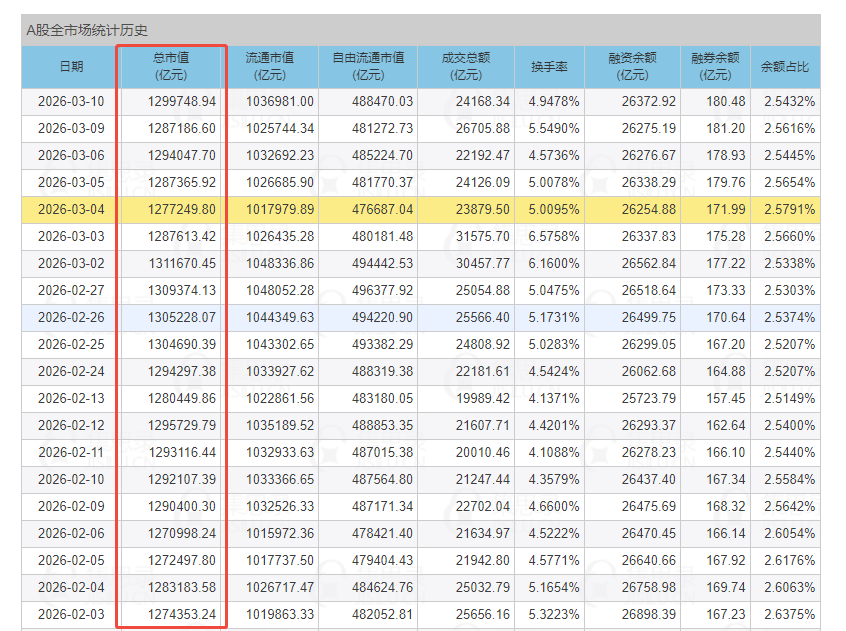Screen dimensions: 846x631
Task: Select the A股全市场统计历史 title text
Action: click(87, 30)
